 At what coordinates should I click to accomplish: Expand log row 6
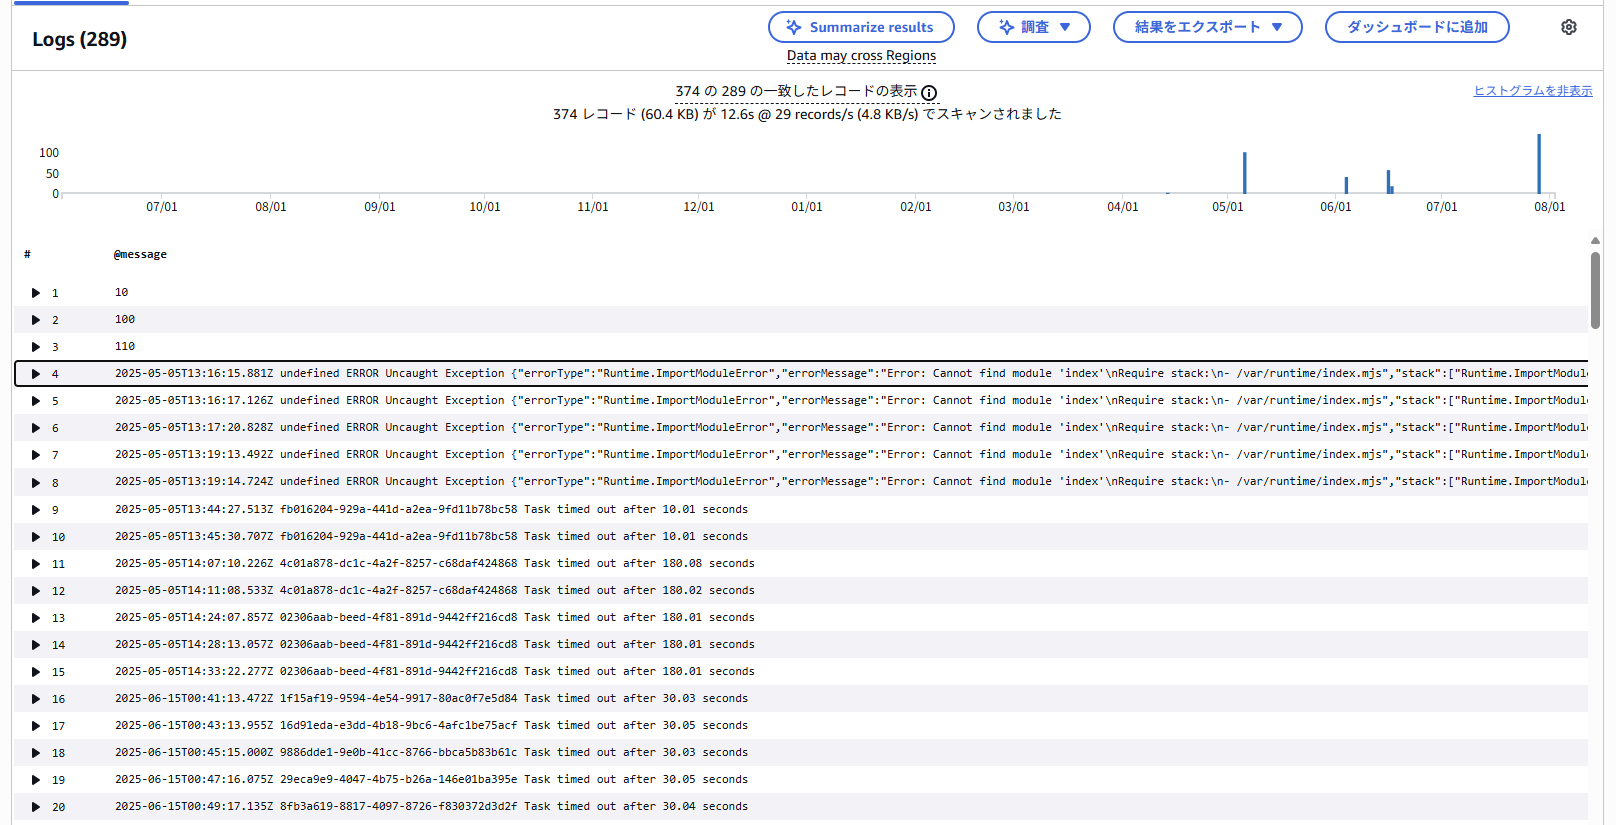point(36,428)
